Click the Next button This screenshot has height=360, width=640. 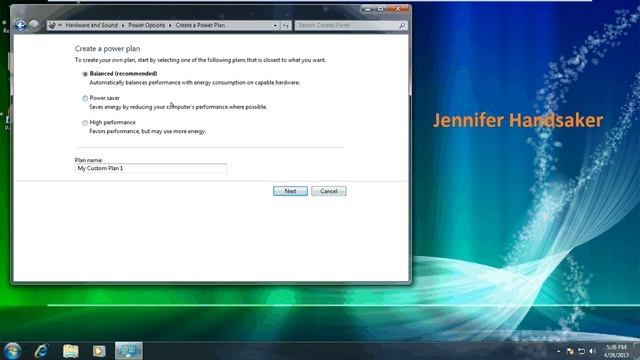290,191
